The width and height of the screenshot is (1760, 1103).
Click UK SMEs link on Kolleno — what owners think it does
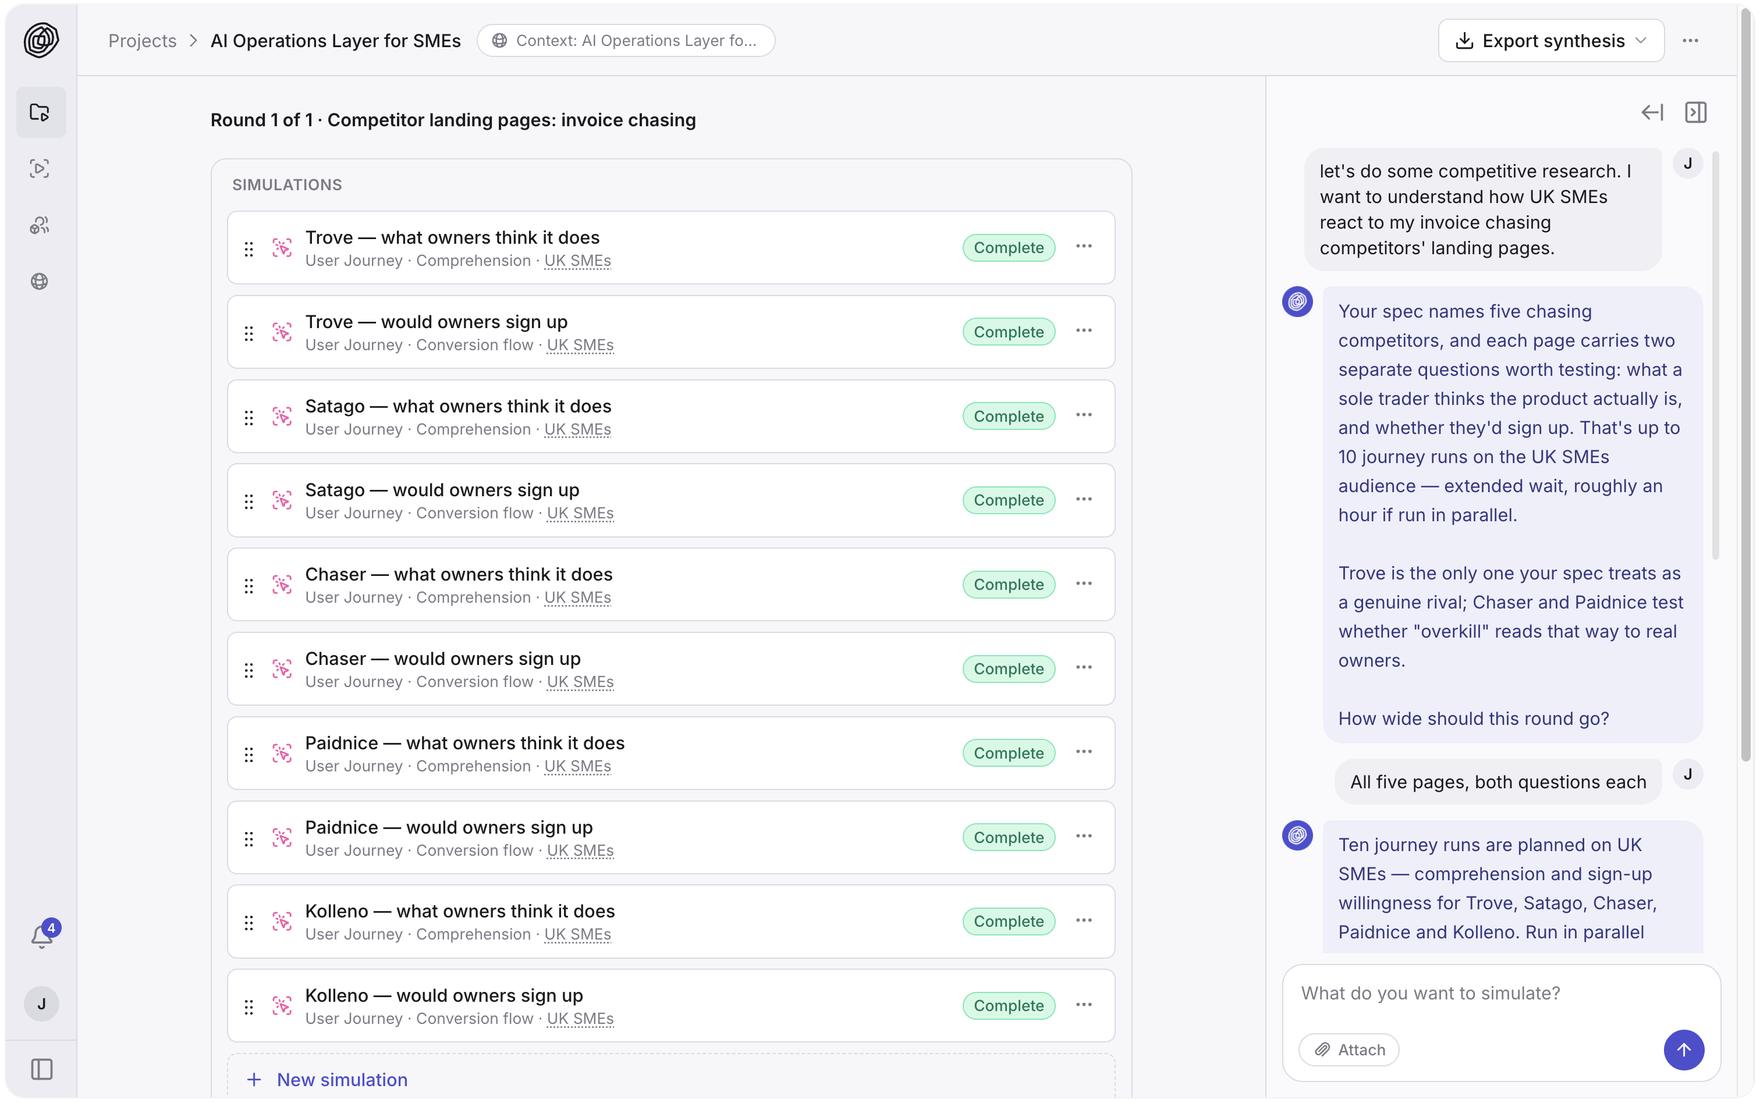pyautogui.click(x=577, y=935)
